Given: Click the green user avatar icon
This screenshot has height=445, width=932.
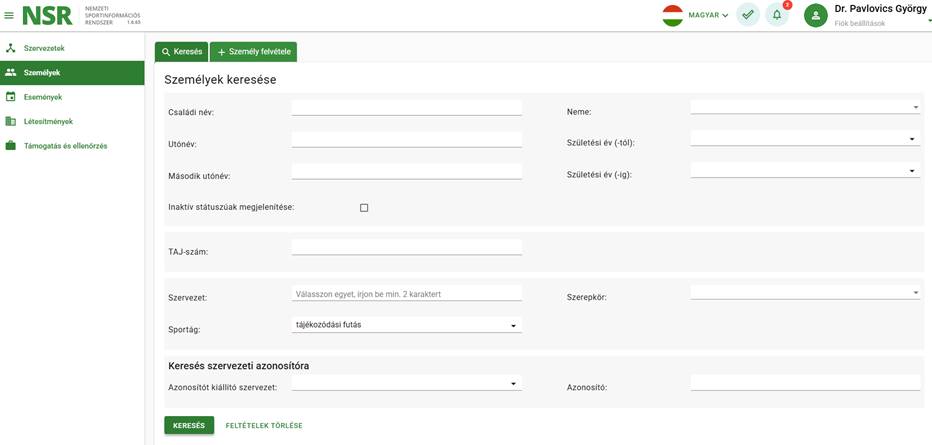Looking at the screenshot, I should click(x=816, y=15).
